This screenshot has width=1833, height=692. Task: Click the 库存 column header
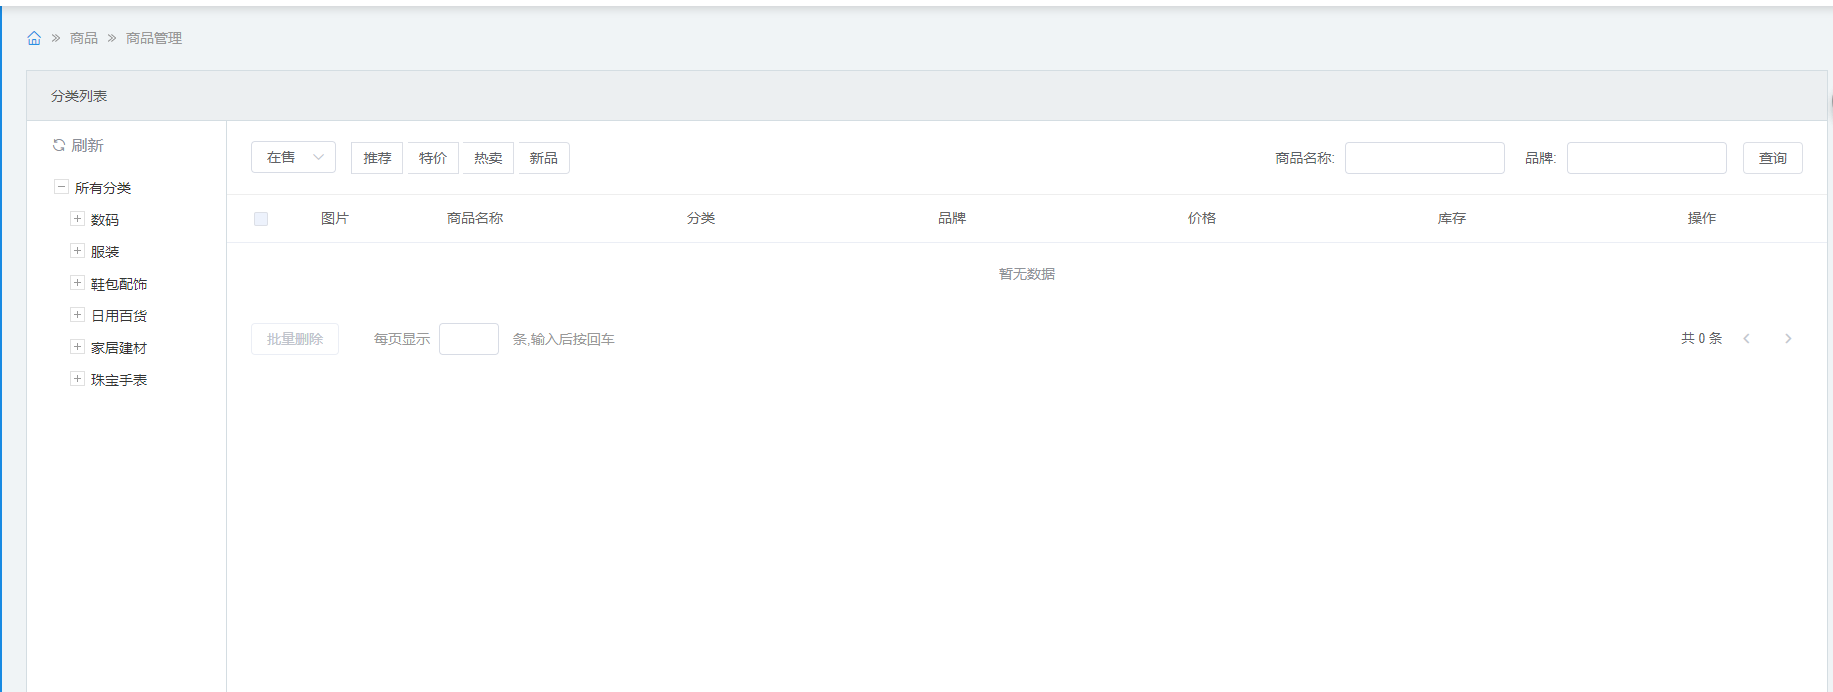[x=1452, y=218]
